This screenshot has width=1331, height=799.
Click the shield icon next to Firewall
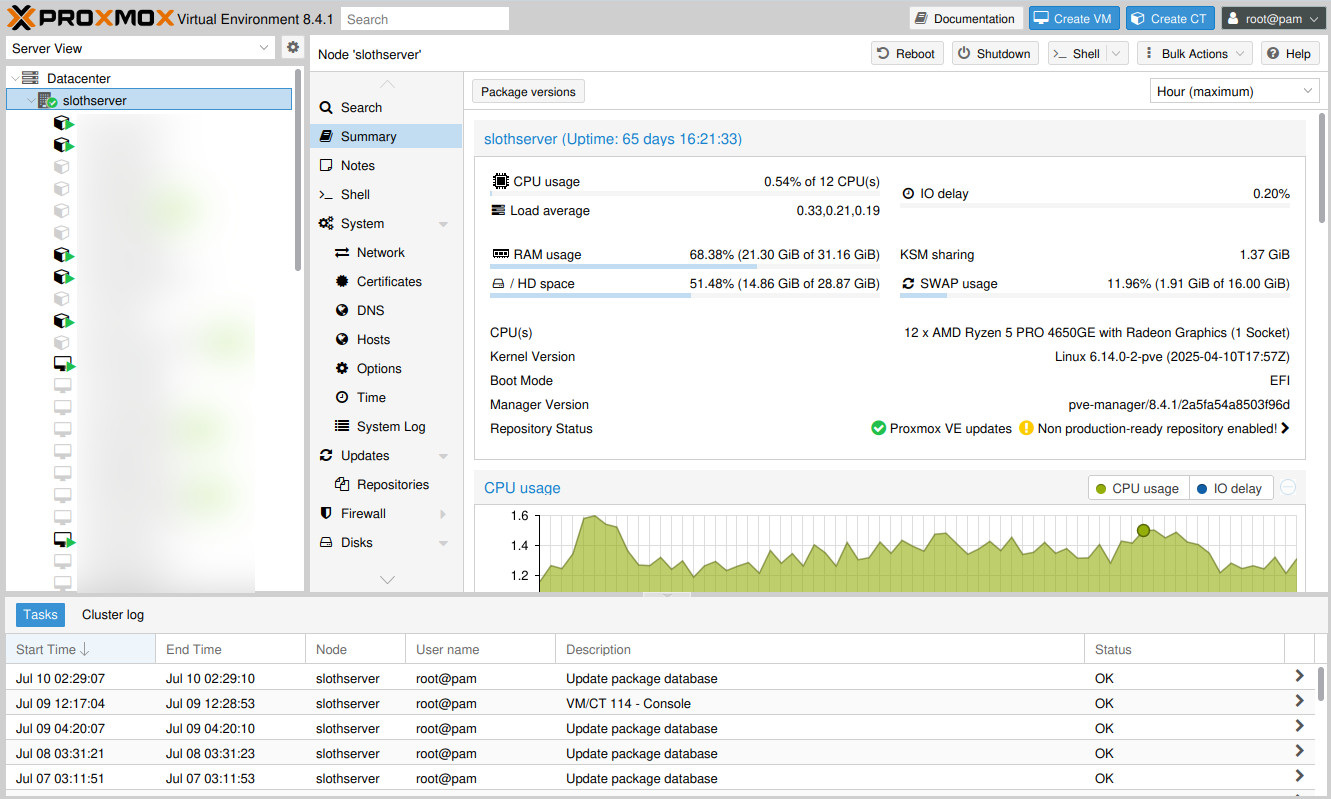pos(326,513)
